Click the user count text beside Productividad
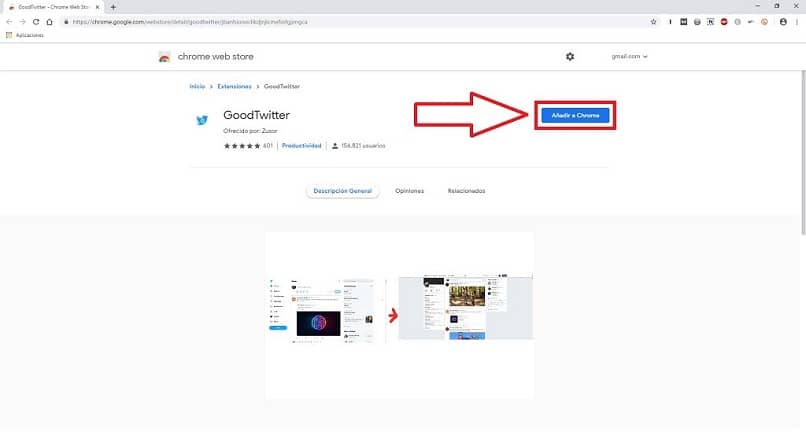Screen dimensions: 806x436 point(363,146)
